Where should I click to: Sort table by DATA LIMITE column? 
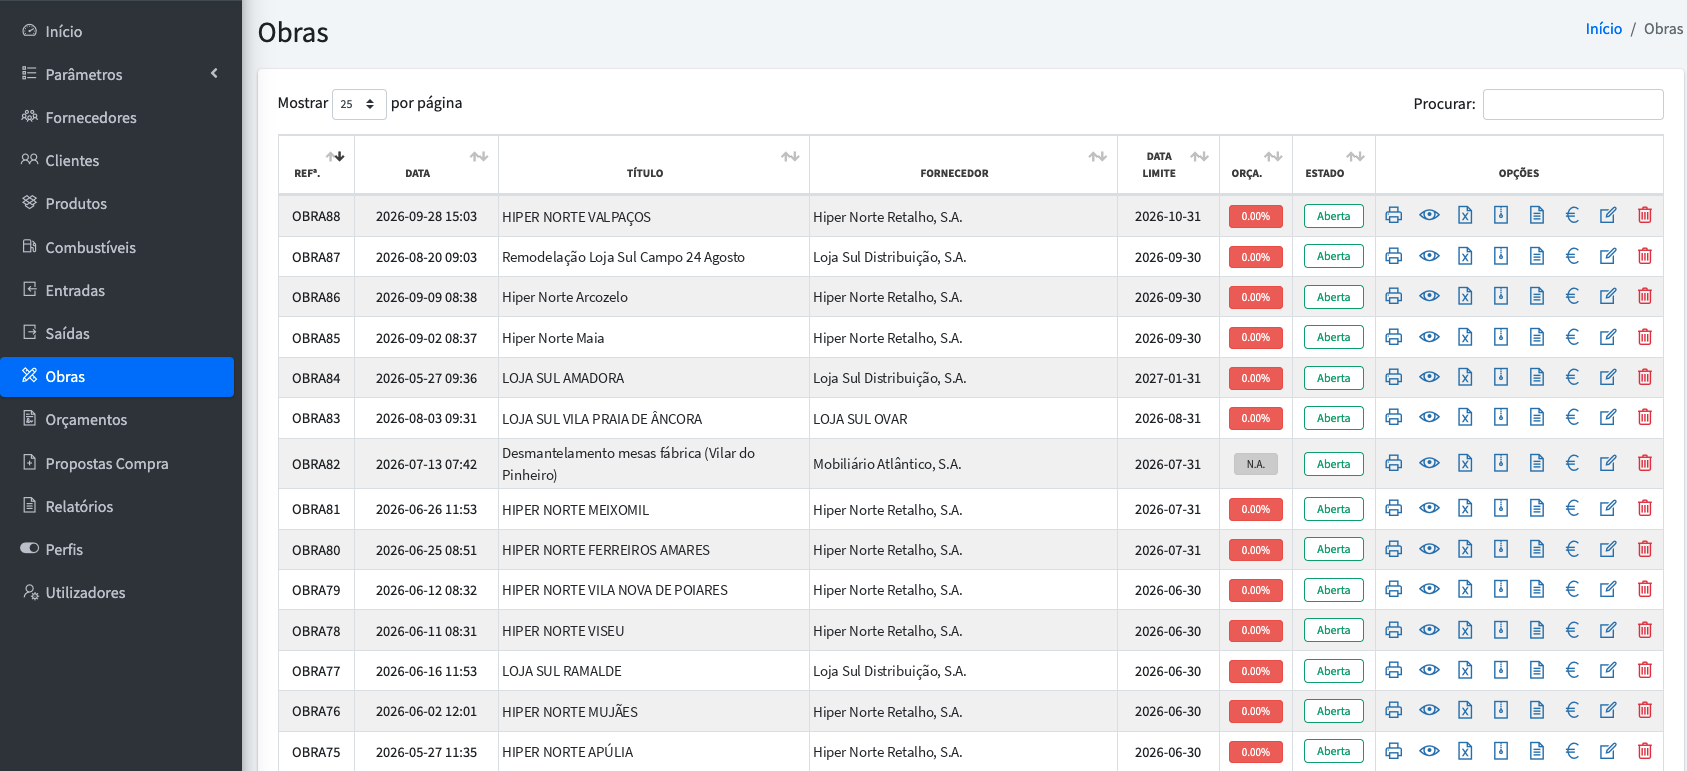click(1168, 165)
